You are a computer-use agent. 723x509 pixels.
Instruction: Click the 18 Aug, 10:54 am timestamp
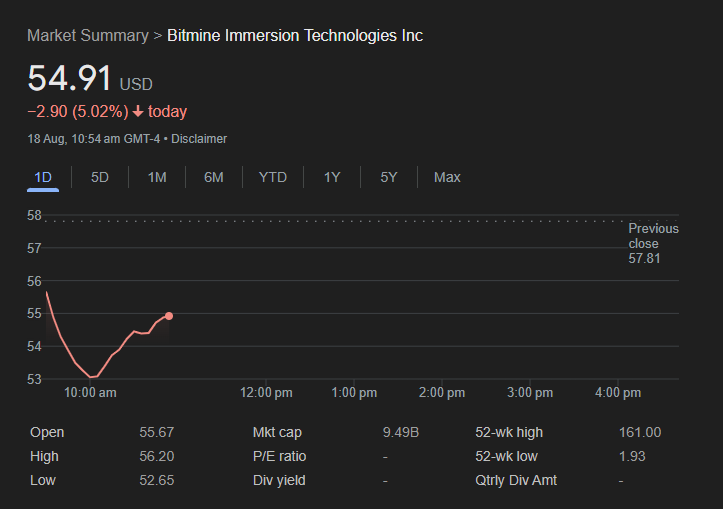pyautogui.click(x=94, y=139)
